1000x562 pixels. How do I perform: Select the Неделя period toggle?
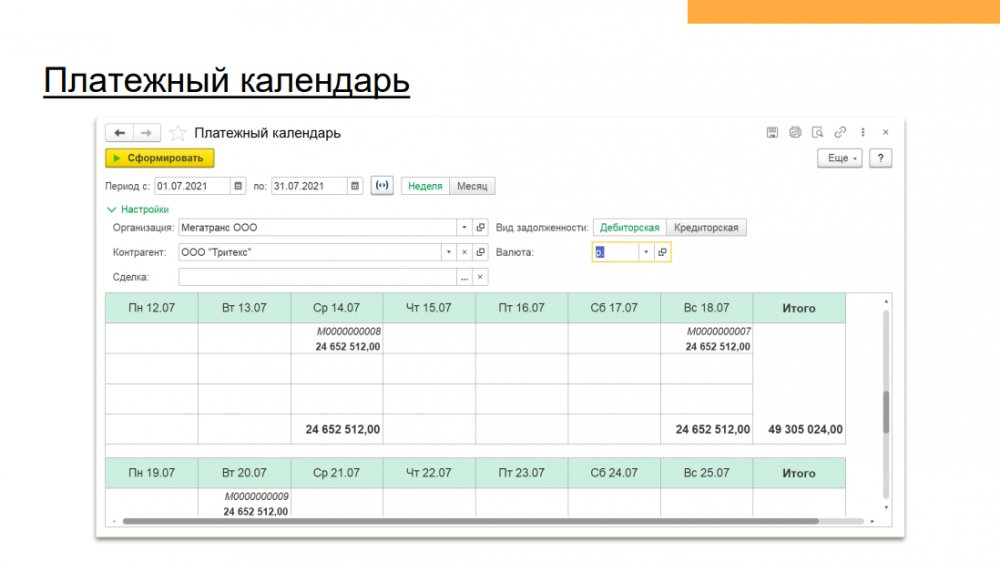pos(425,186)
